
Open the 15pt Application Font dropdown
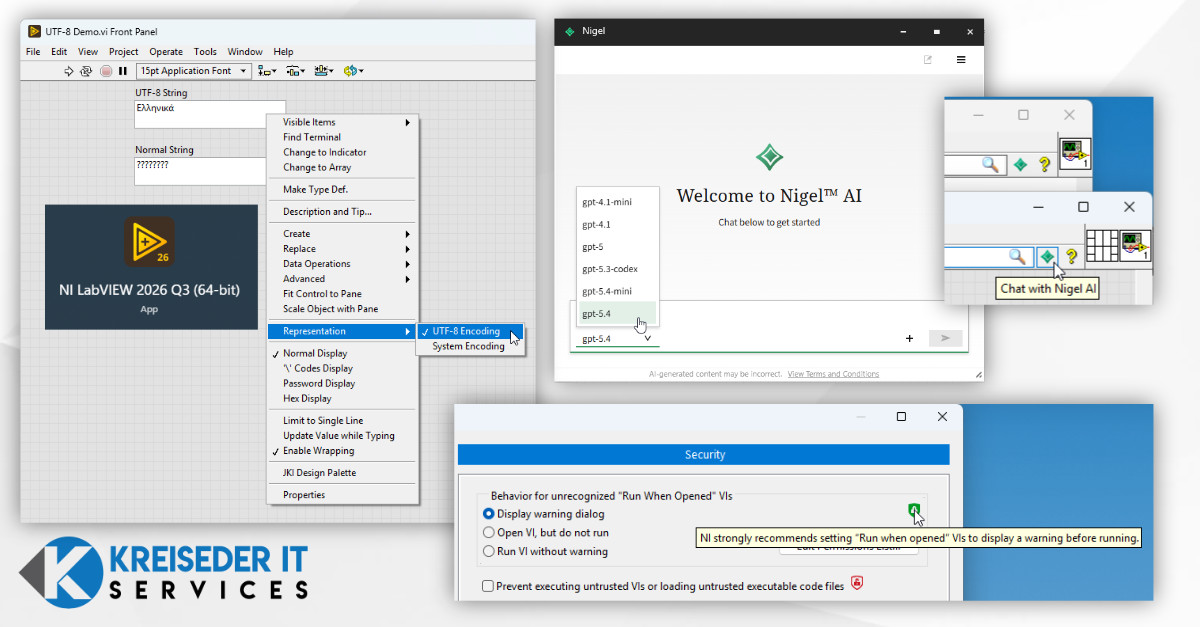coord(194,71)
